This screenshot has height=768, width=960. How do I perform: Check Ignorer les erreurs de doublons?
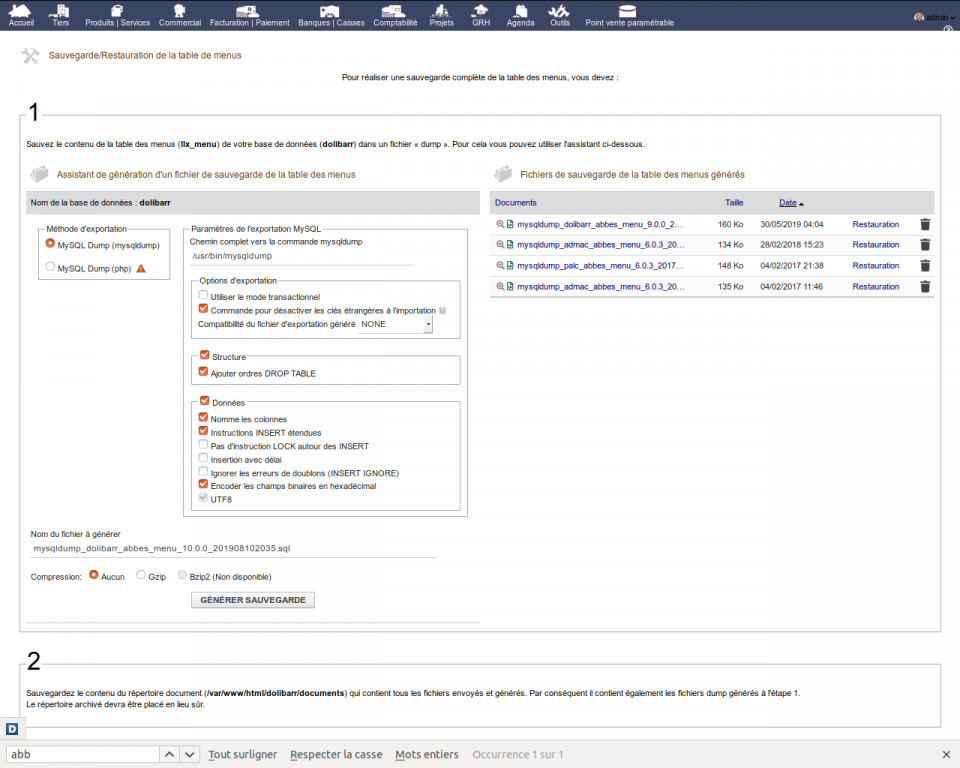point(204,471)
